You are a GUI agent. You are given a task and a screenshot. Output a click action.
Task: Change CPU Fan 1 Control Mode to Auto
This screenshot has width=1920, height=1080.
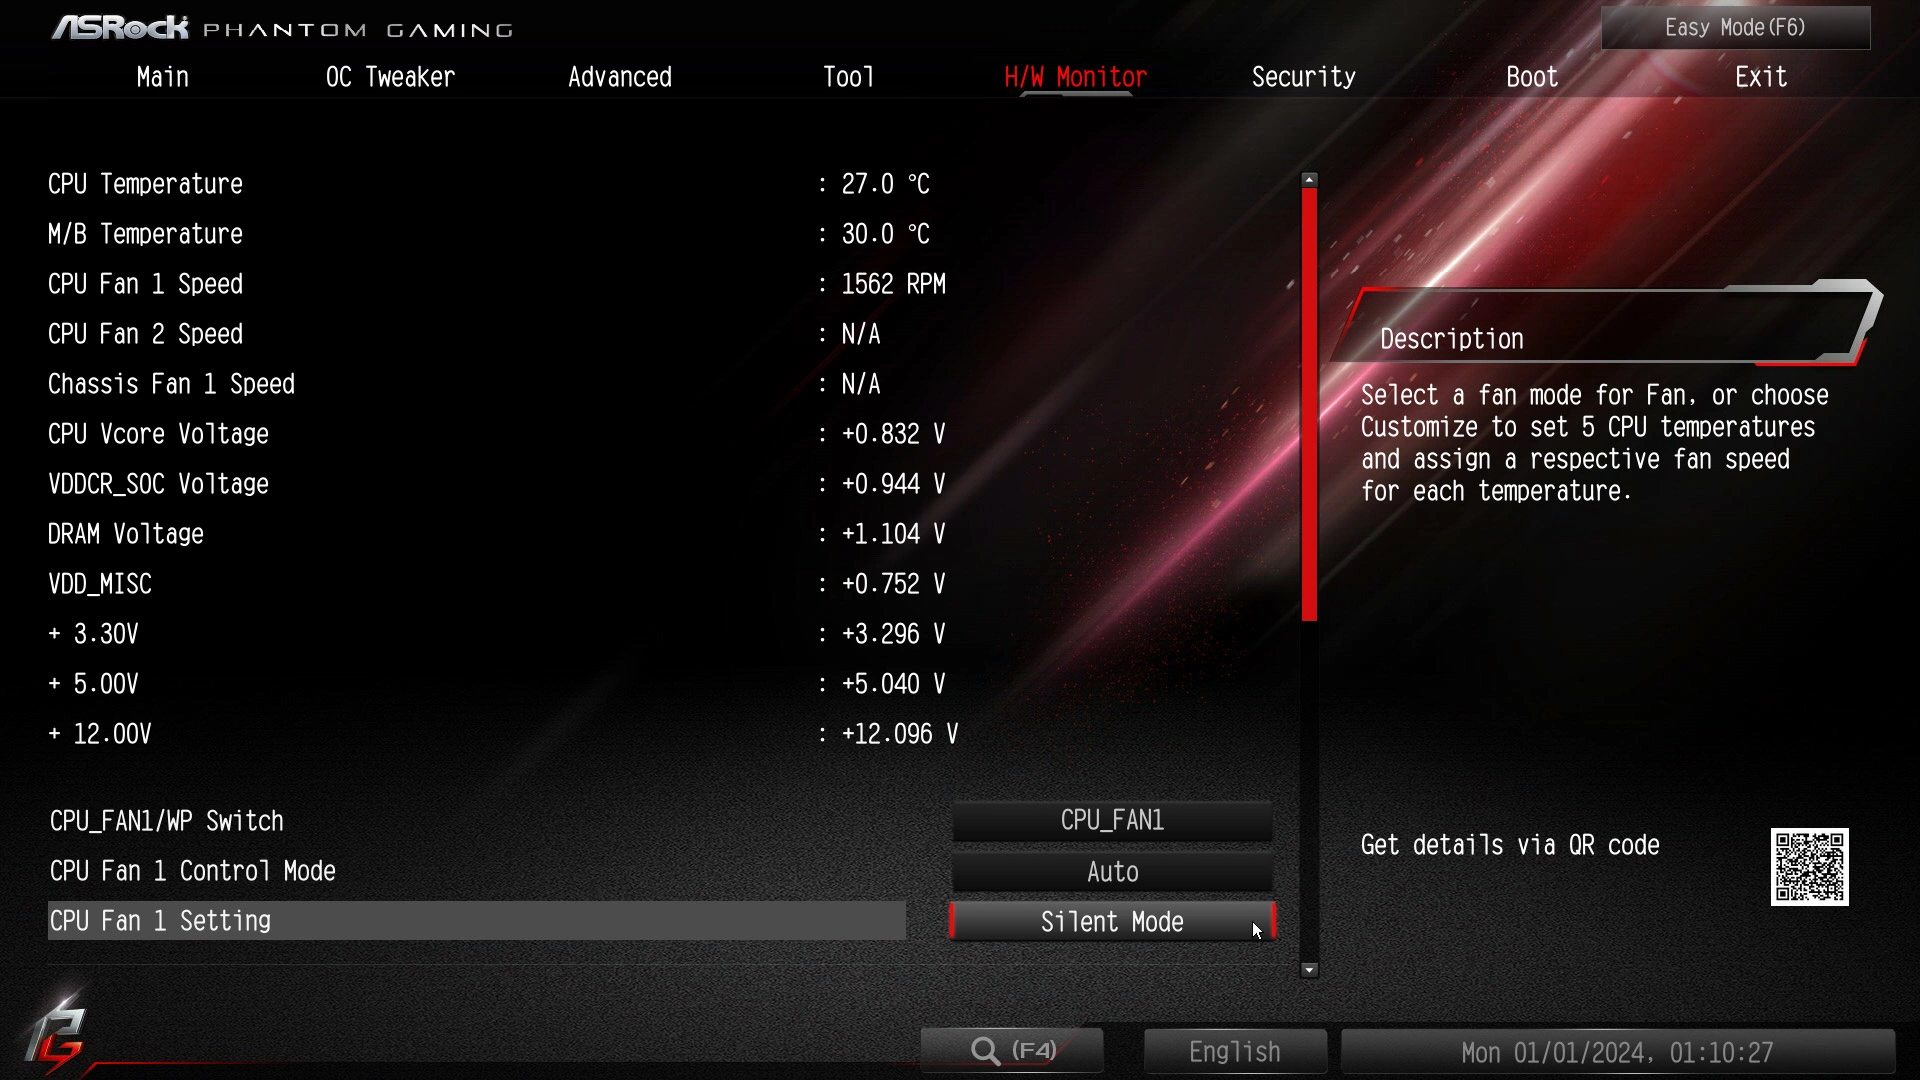1113,870
